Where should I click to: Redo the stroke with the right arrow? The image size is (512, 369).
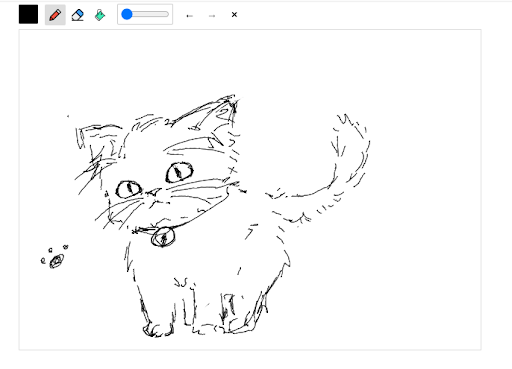212,15
